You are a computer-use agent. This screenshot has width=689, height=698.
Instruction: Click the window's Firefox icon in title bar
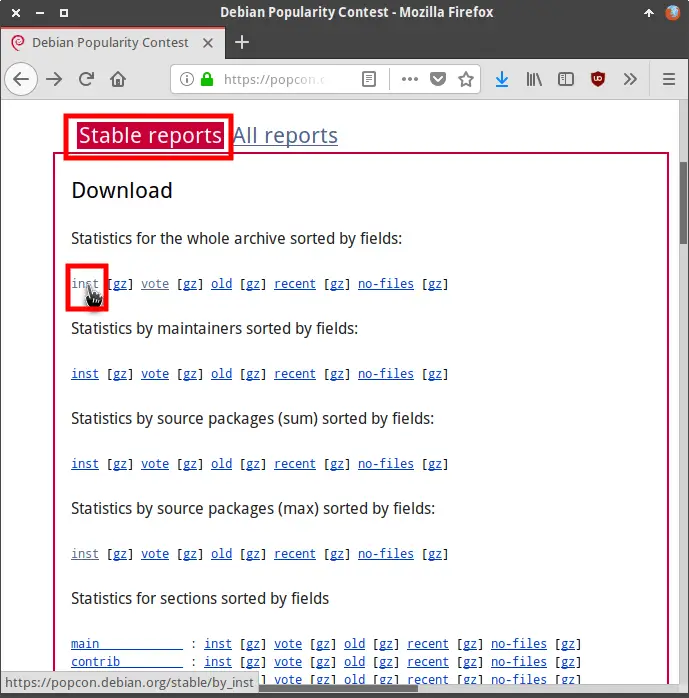[673, 12]
